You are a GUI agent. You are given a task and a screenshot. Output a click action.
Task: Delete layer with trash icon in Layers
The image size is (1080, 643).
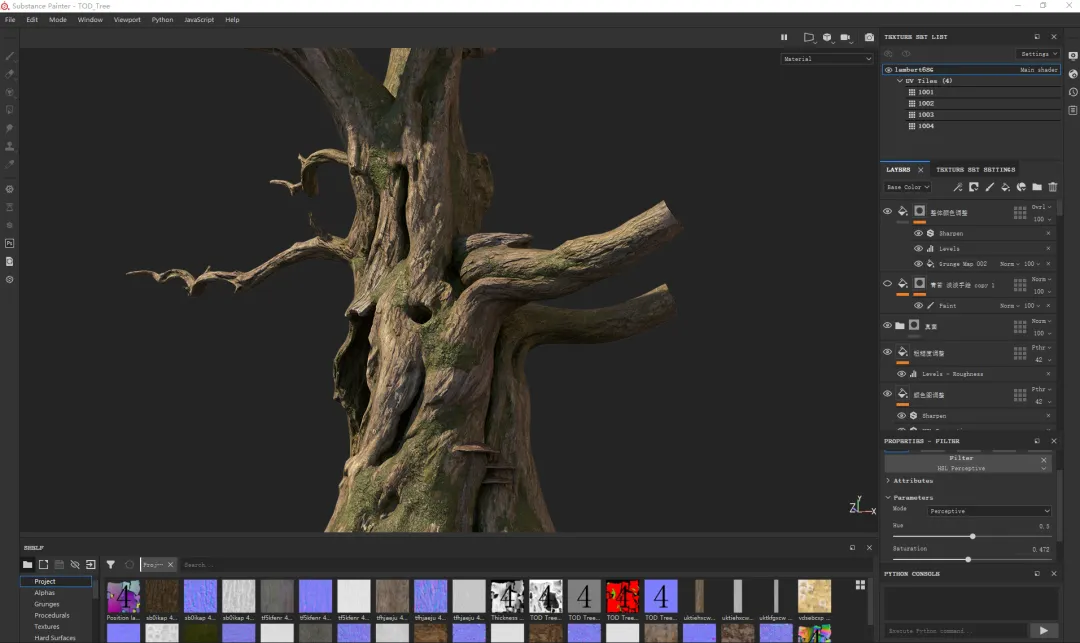[1053, 187]
